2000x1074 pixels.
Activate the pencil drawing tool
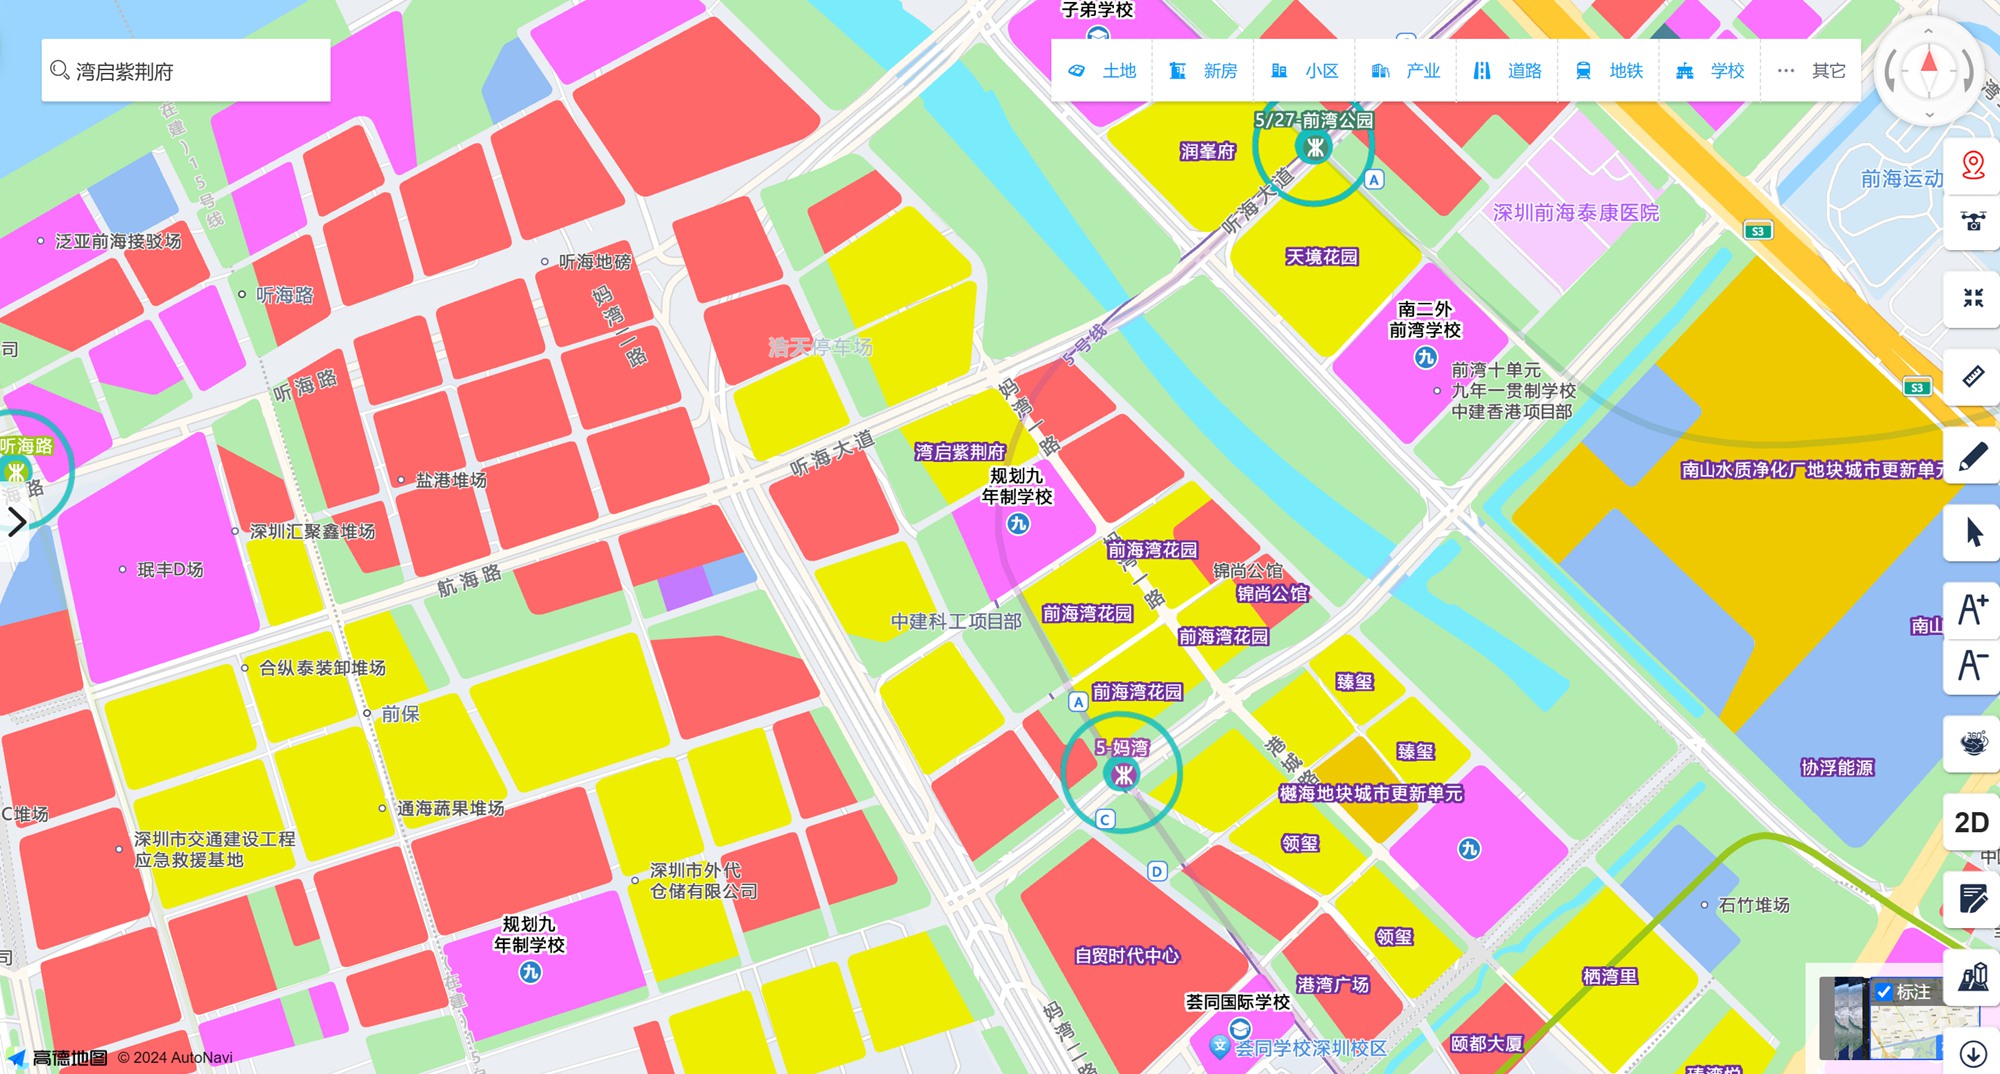(1972, 457)
